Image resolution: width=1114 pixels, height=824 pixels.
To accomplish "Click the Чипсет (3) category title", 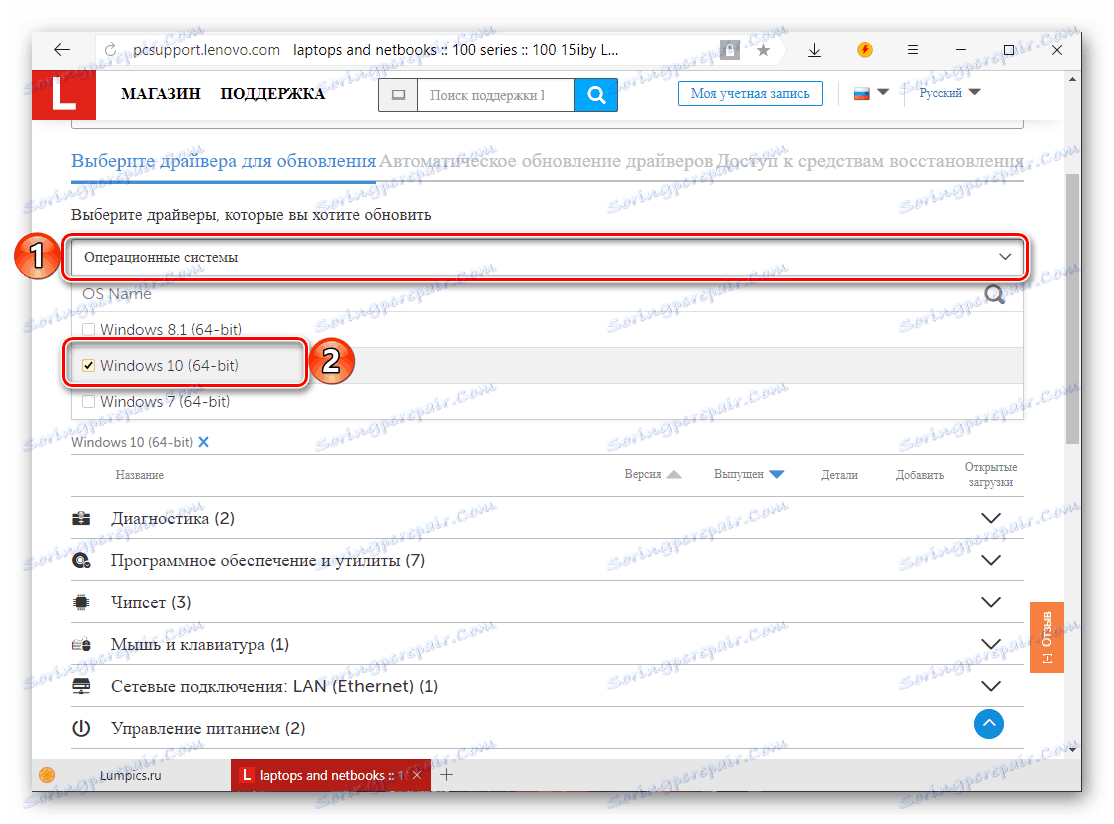I will [x=151, y=602].
